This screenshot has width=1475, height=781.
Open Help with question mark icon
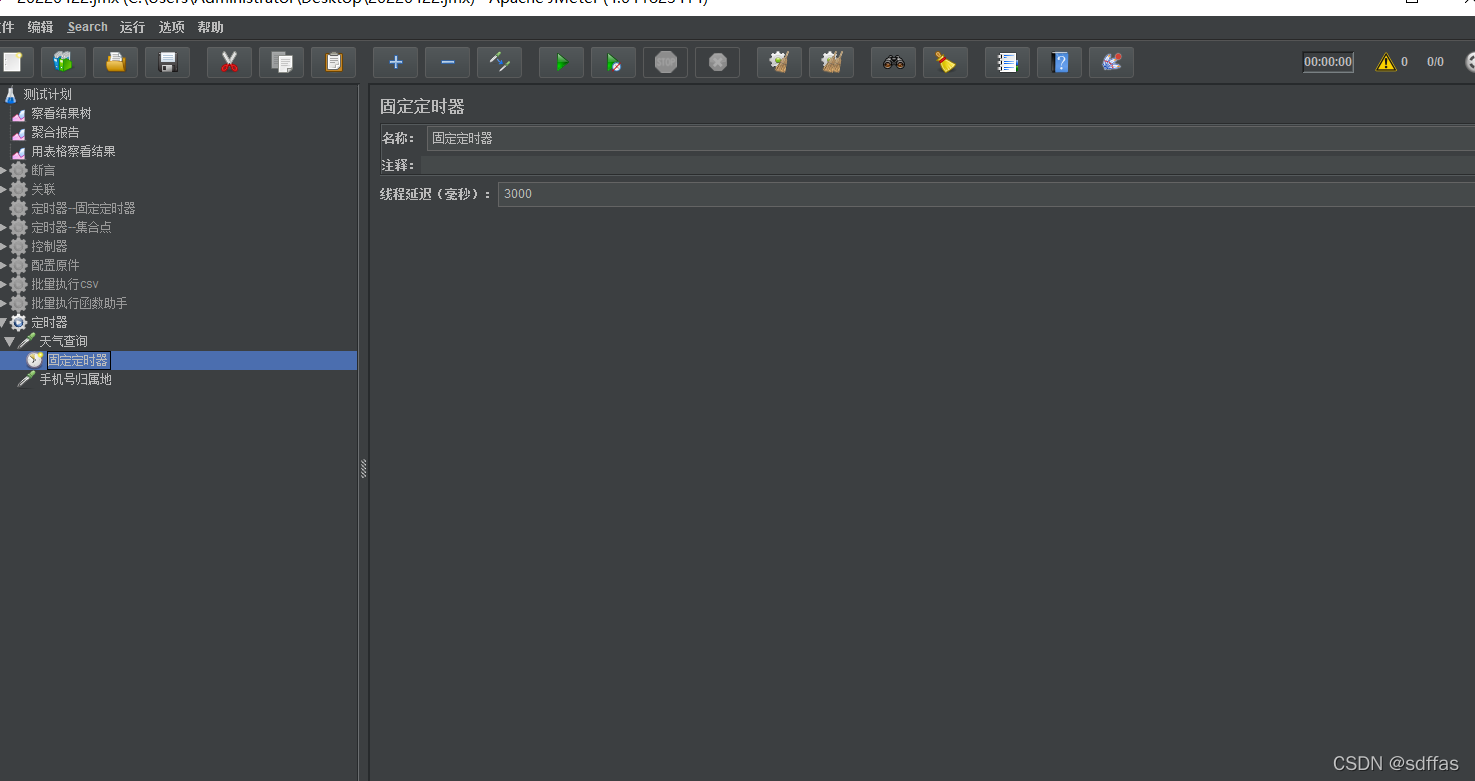[x=1059, y=62]
